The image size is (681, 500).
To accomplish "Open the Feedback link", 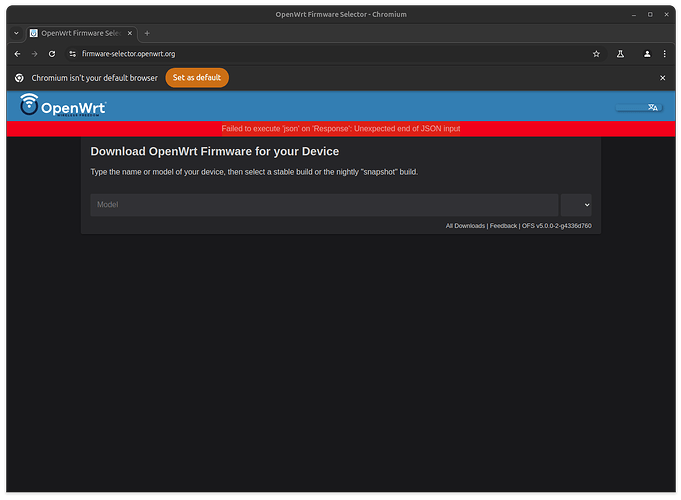I will click(503, 226).
